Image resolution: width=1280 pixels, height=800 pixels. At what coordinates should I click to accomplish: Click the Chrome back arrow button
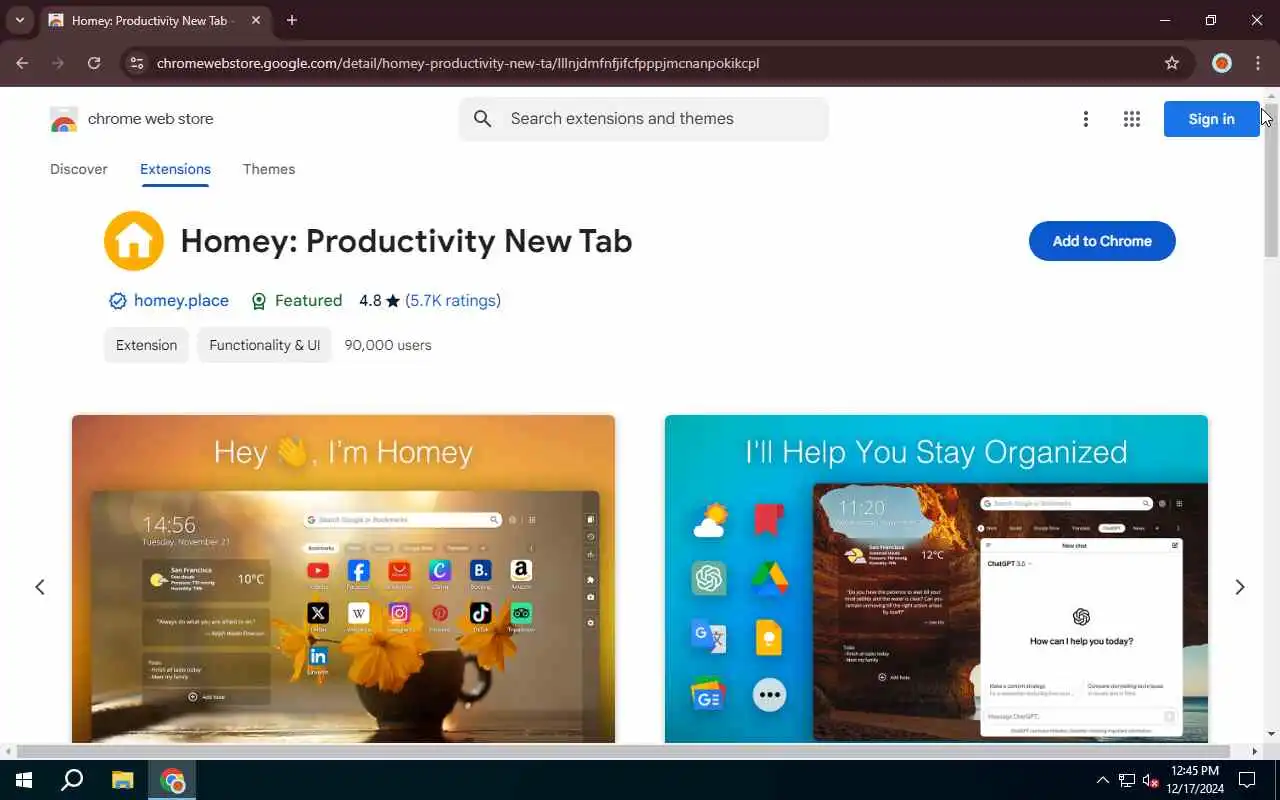(22, 63)
